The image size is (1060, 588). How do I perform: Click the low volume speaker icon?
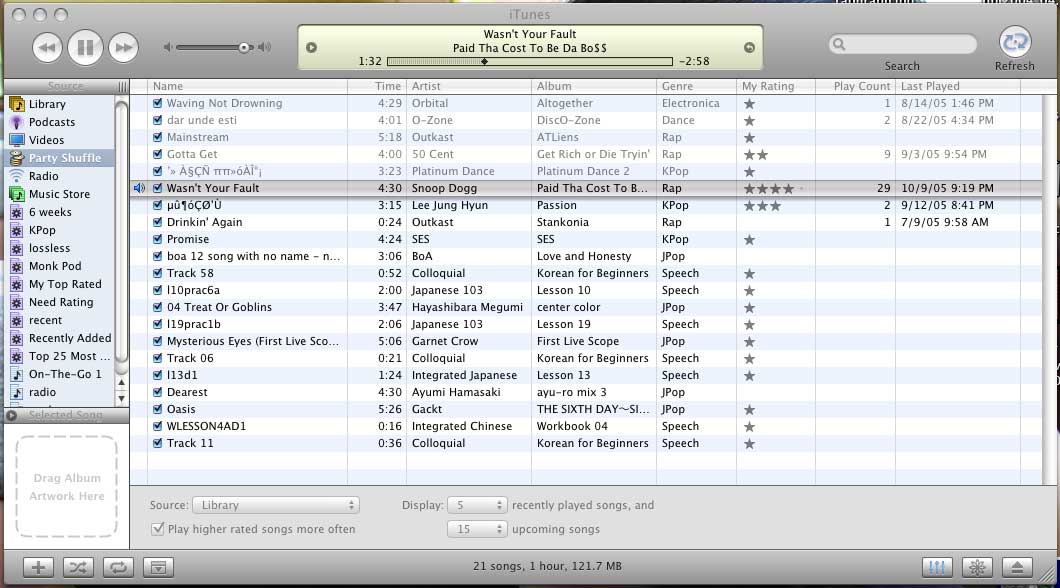pos(168,47)
